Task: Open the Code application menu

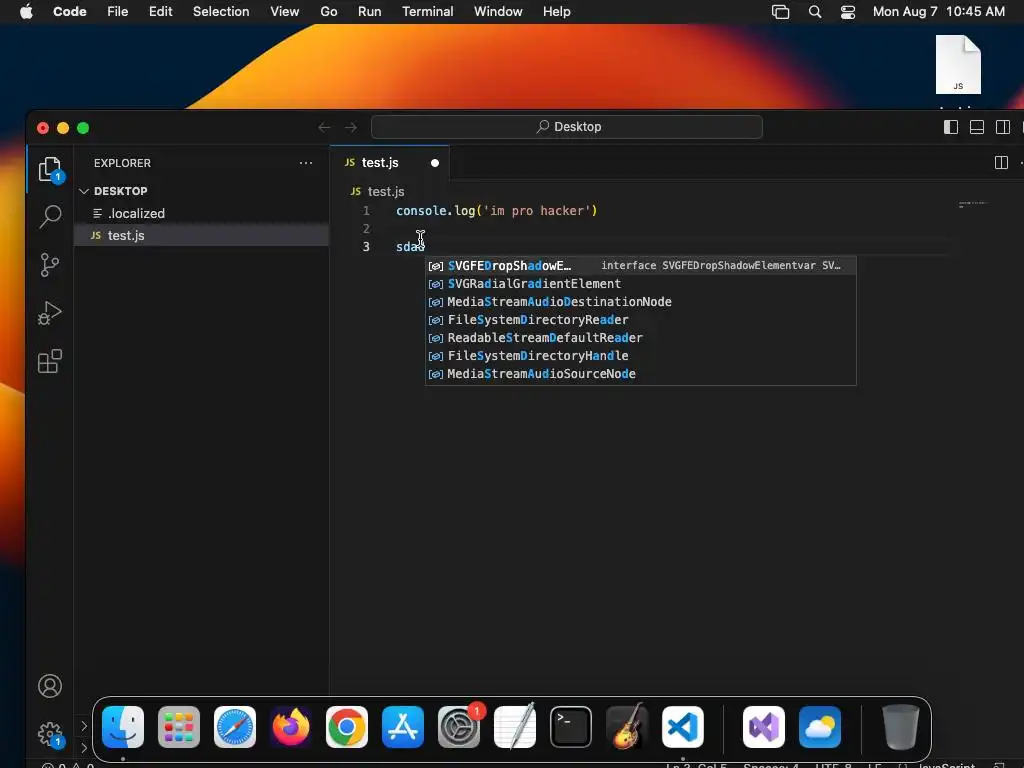Action: [x=70, y=12]
